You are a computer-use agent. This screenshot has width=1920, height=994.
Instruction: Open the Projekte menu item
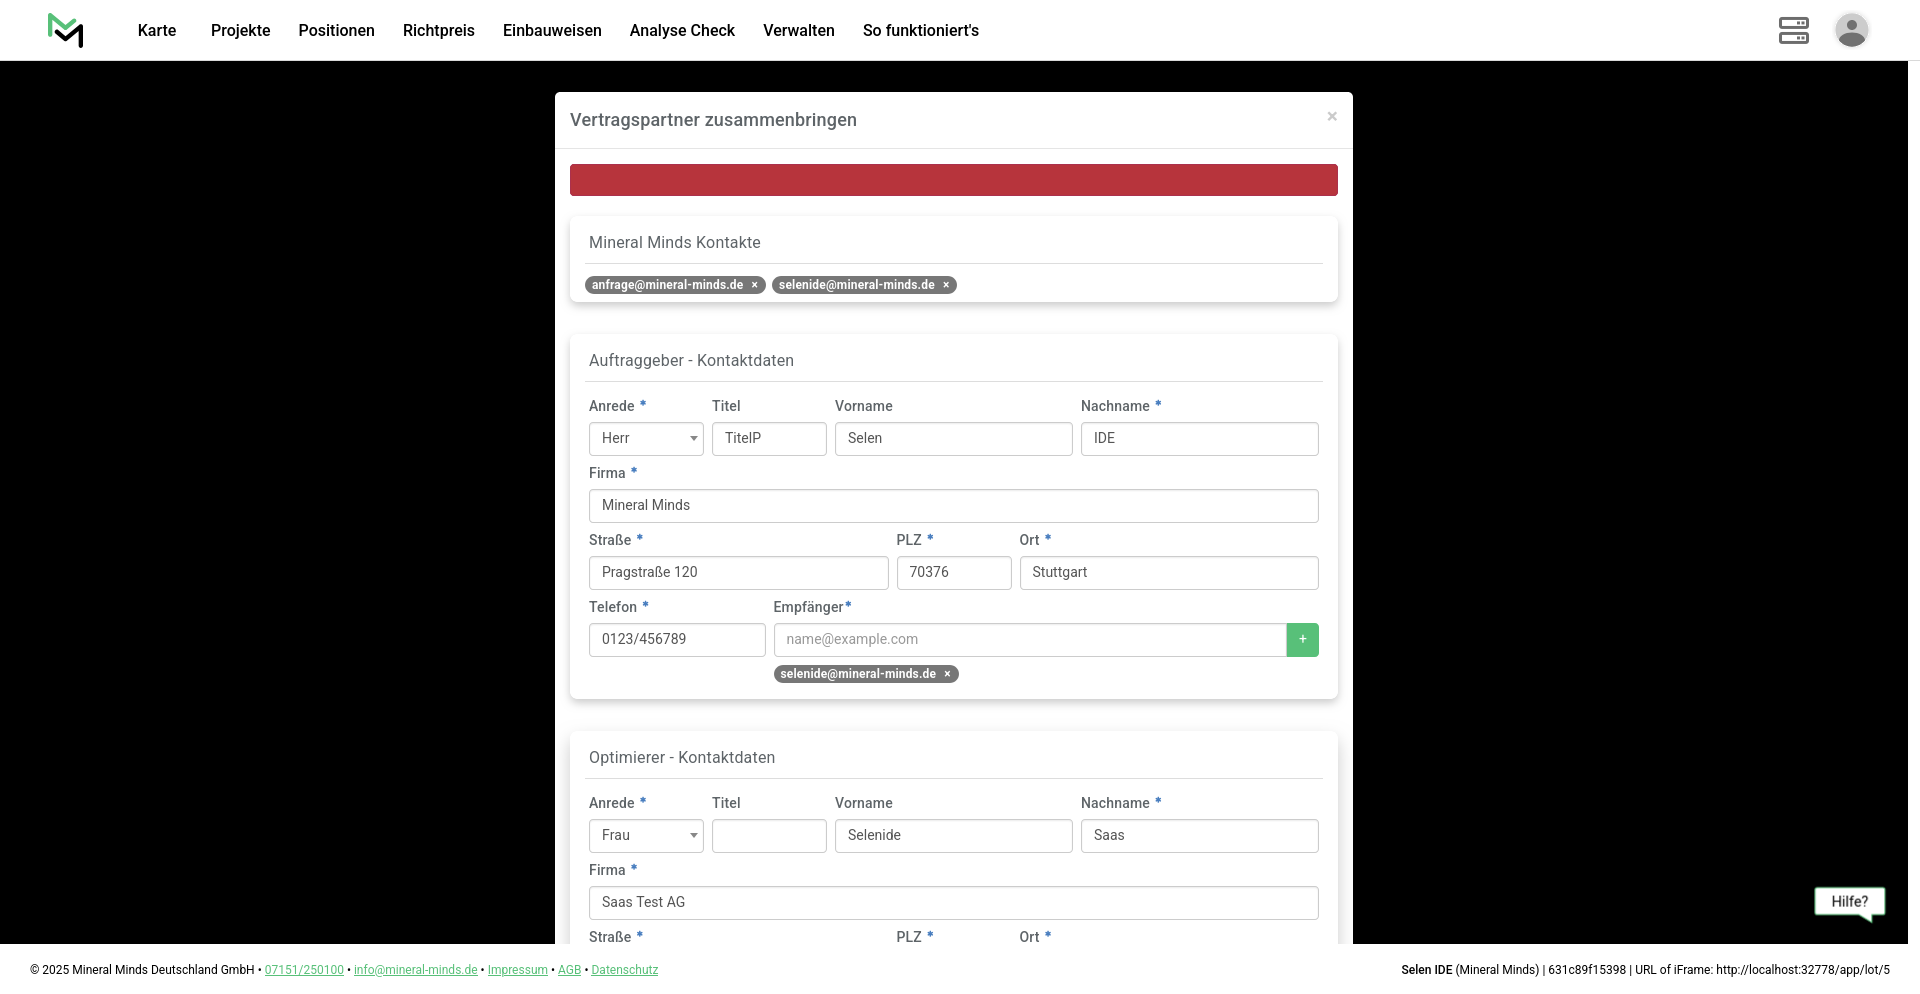tap(240, 30)
